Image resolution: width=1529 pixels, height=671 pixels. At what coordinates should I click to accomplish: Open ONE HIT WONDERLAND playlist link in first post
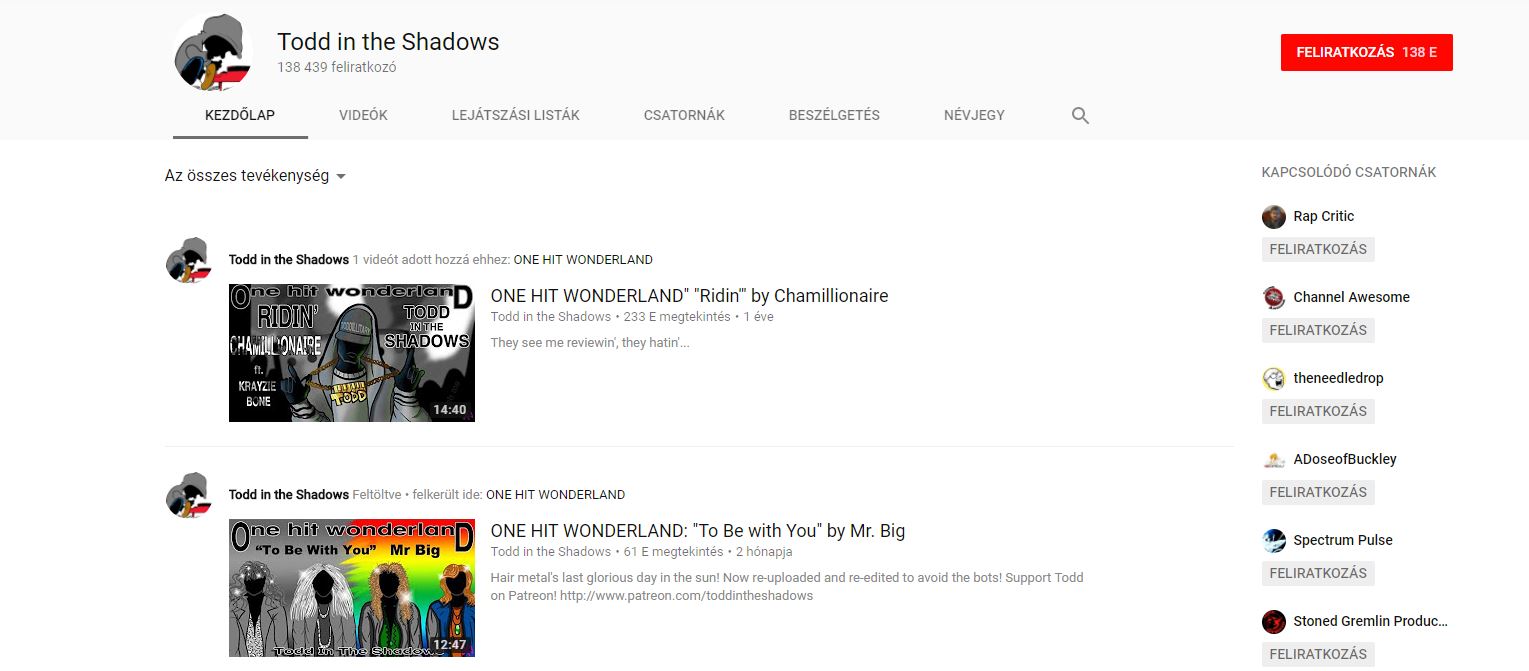(x=583, y=260)
